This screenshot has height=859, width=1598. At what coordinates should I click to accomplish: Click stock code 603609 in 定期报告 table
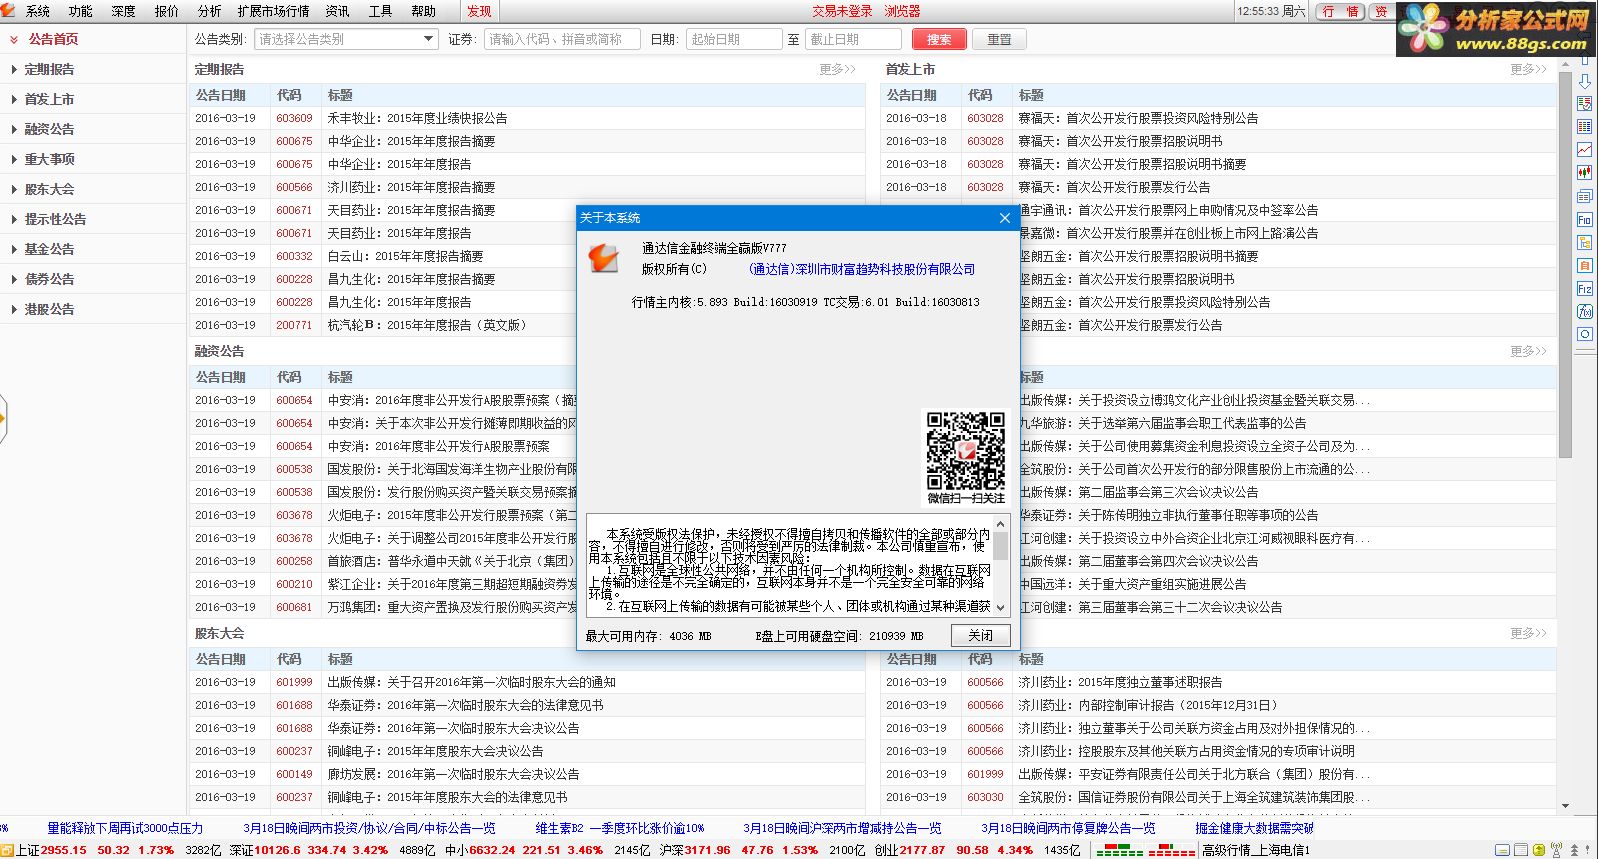[294, 118]
